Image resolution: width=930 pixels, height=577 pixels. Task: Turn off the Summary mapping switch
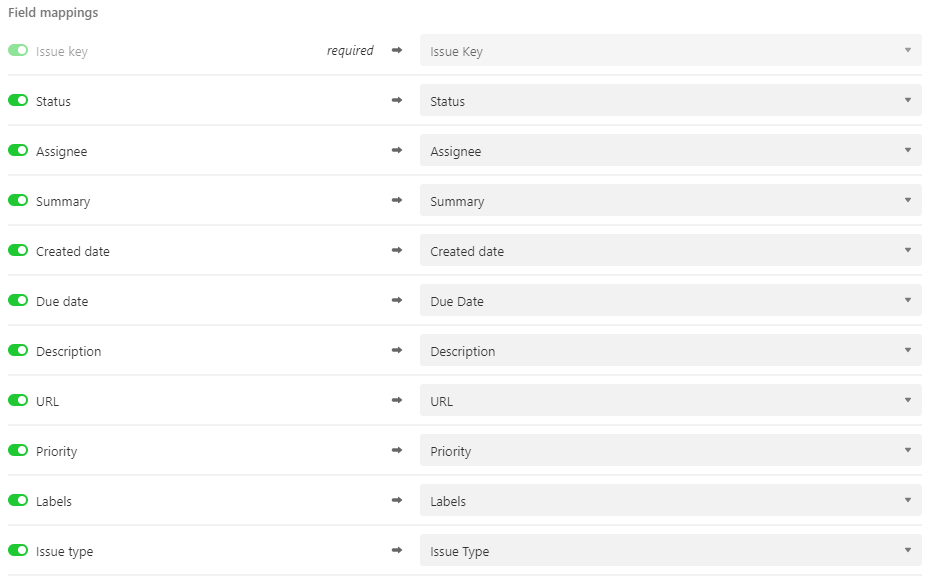pos(18,200)
